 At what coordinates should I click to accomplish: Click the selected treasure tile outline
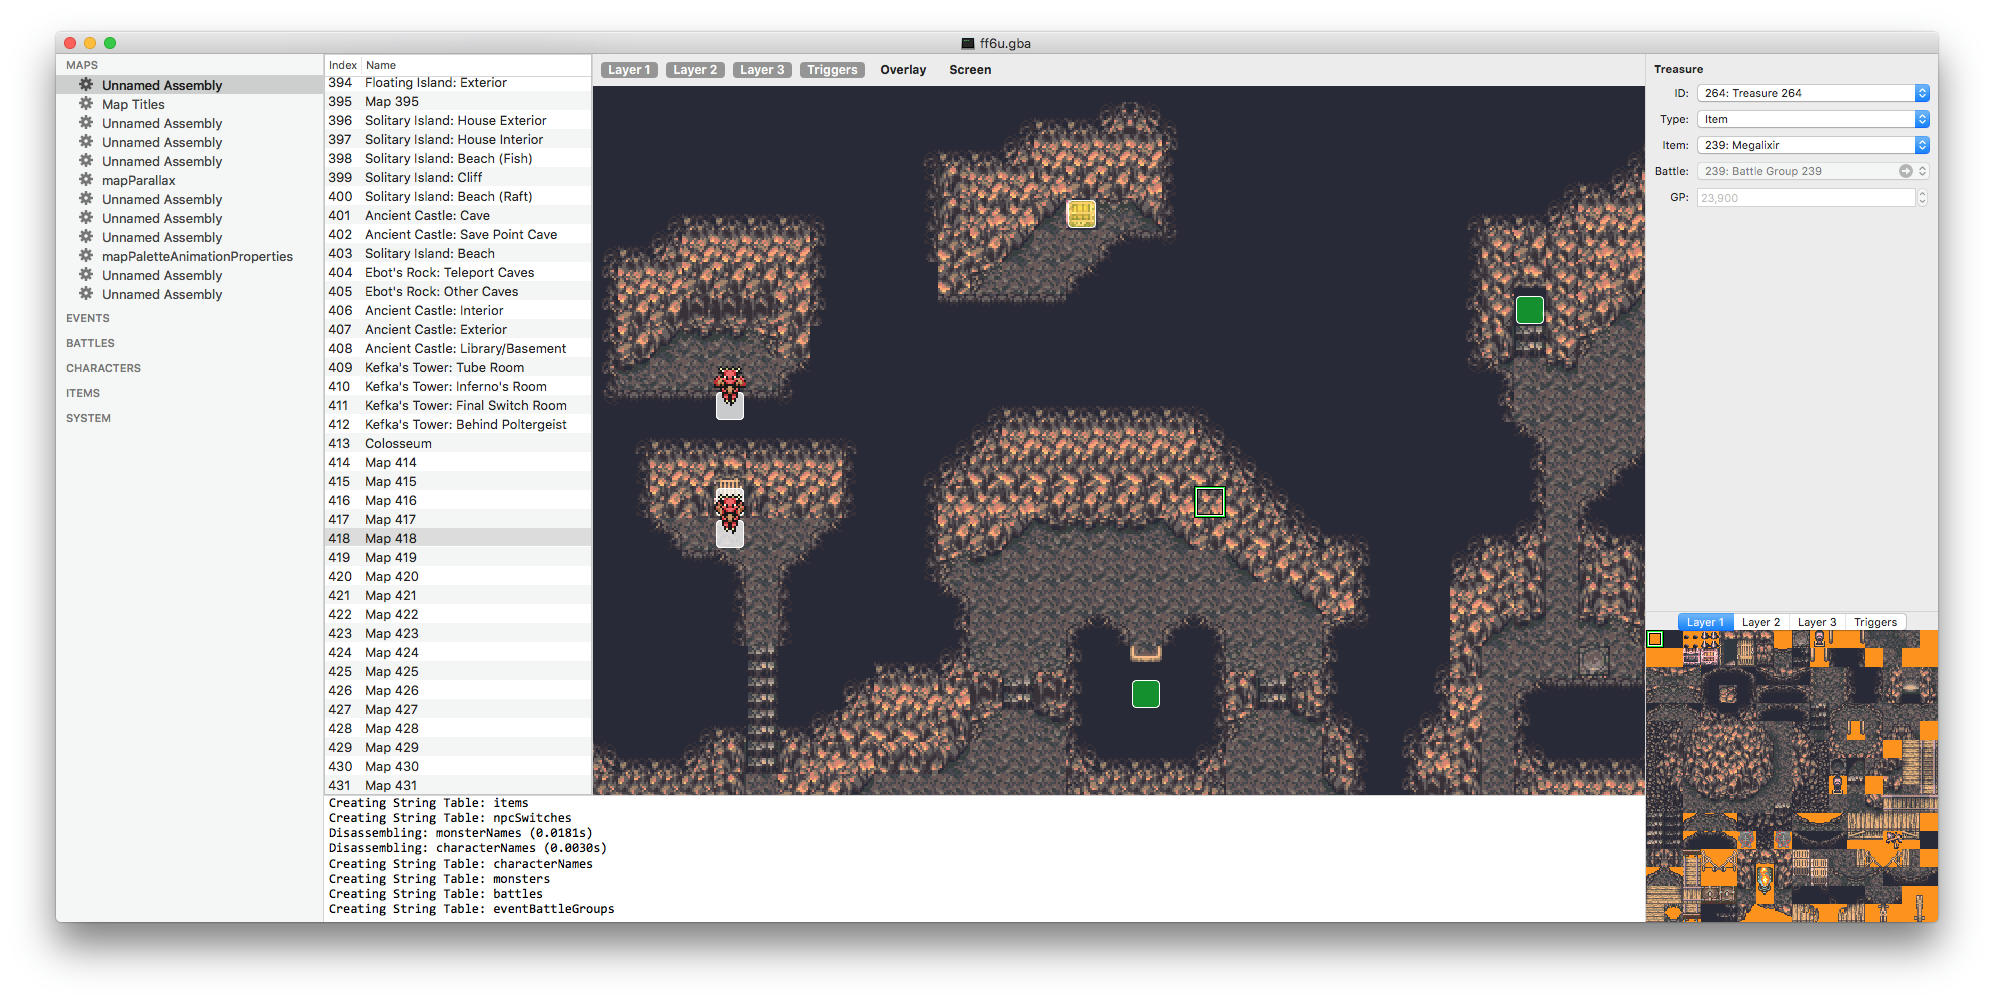coord(1209,502)
